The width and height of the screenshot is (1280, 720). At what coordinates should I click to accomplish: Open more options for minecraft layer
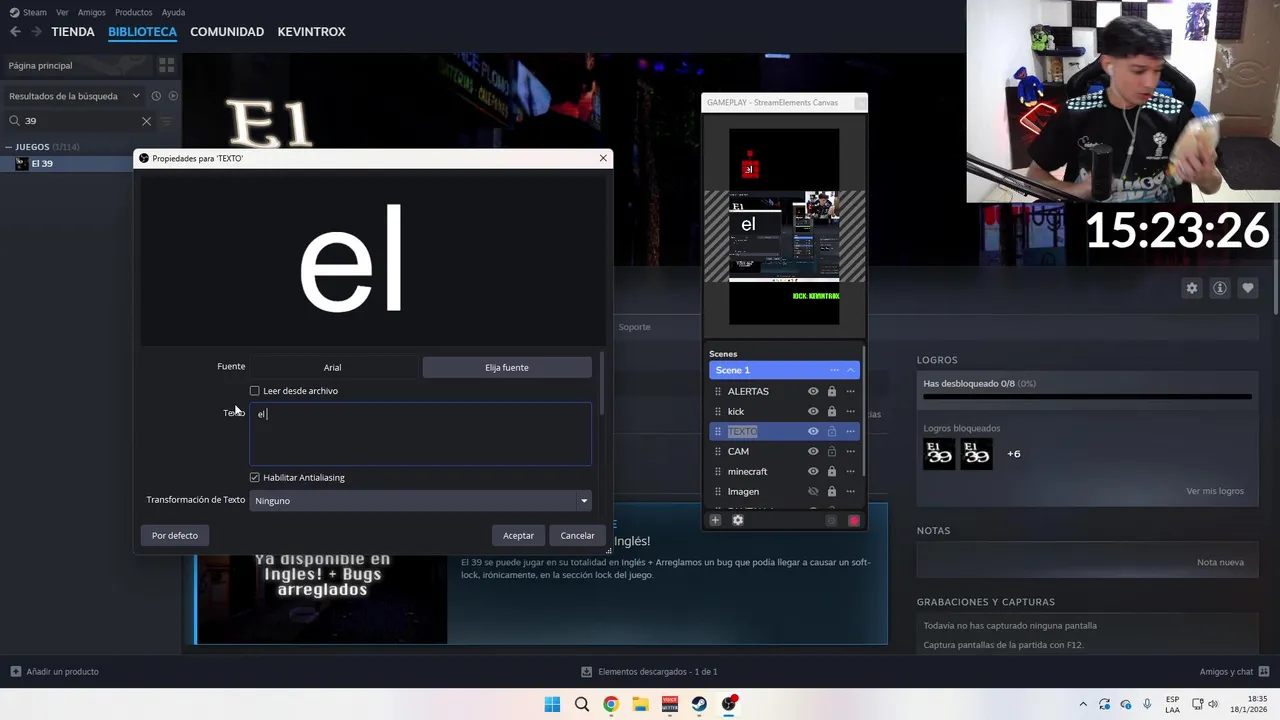[x=850, y=472]
